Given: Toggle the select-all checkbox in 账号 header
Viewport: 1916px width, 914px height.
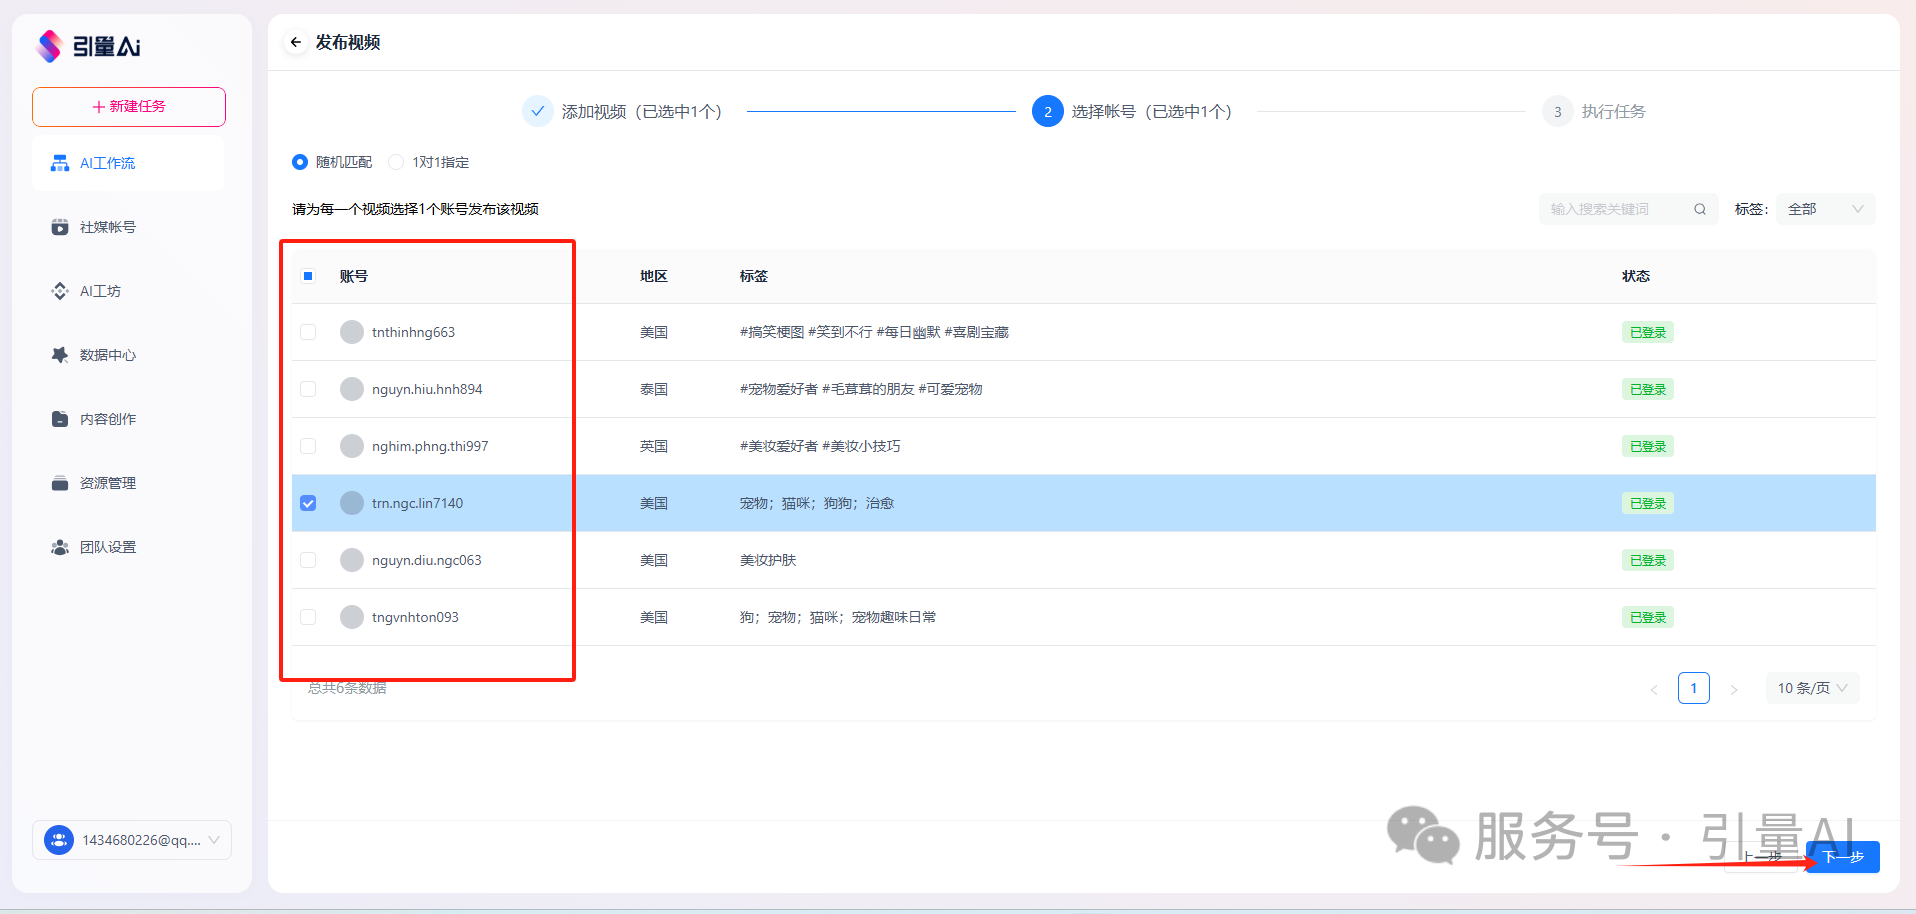Looking at the screenshot, I should click(308, 276).
